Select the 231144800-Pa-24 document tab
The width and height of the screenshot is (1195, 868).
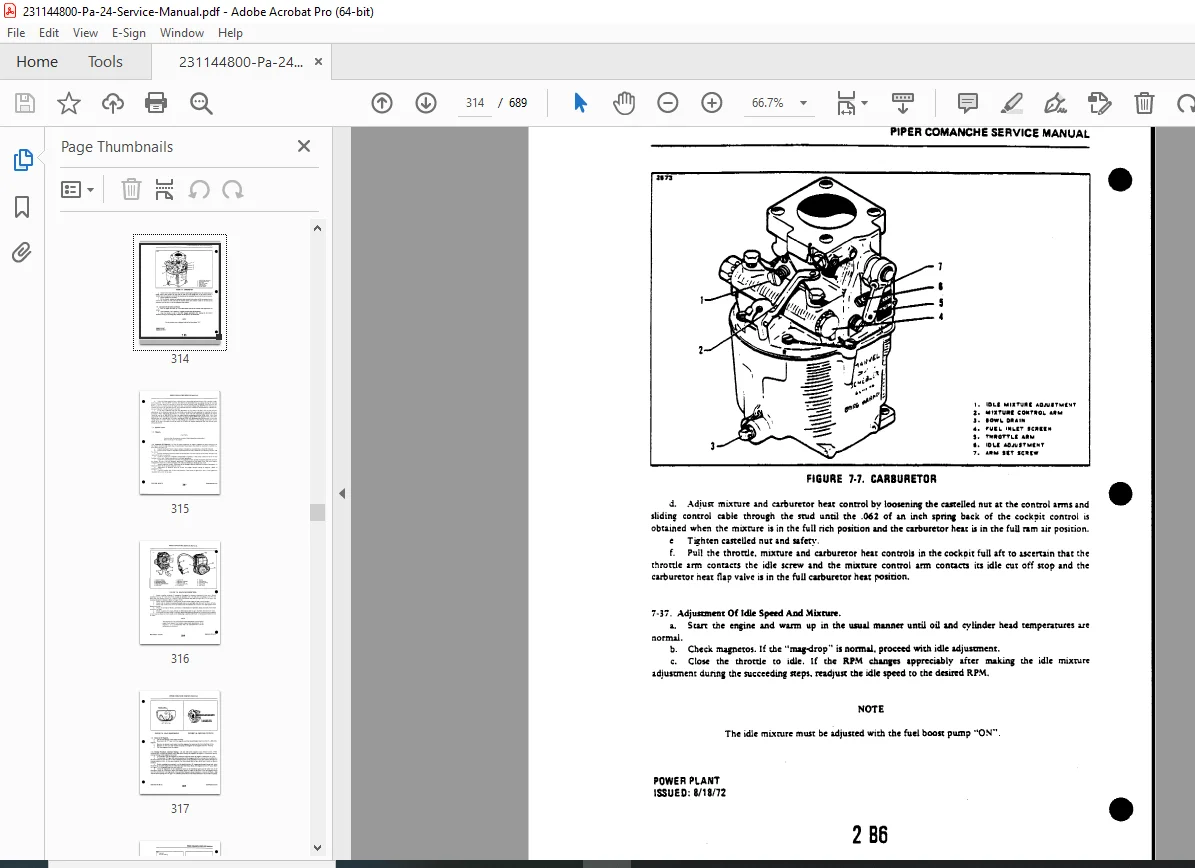(240, 62)
